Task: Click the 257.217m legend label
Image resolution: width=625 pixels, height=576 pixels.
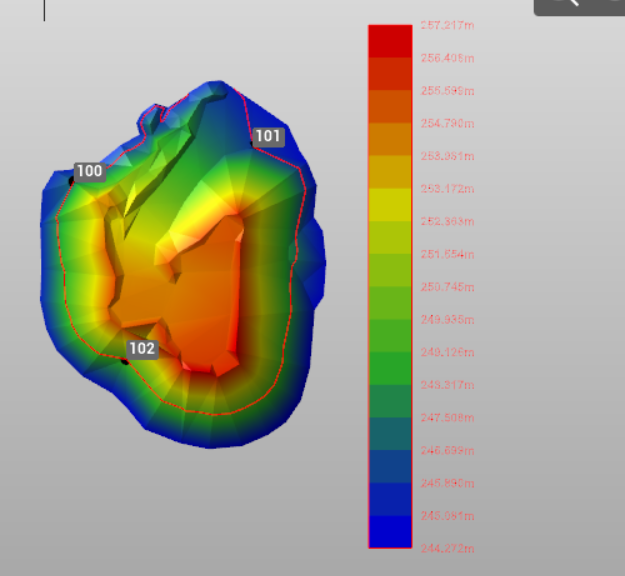Action: [x=447, y=25]
